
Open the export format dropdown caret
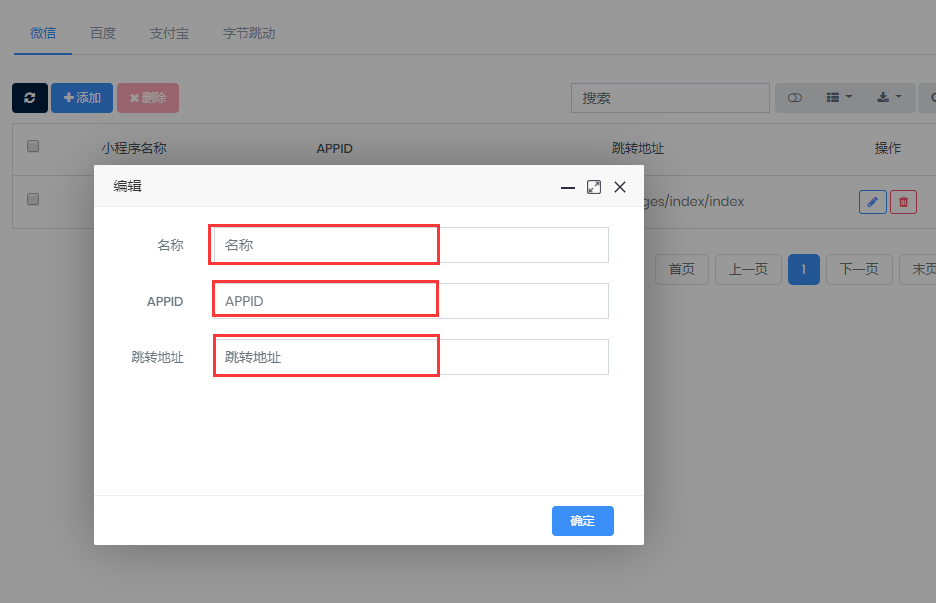point(895,97)
